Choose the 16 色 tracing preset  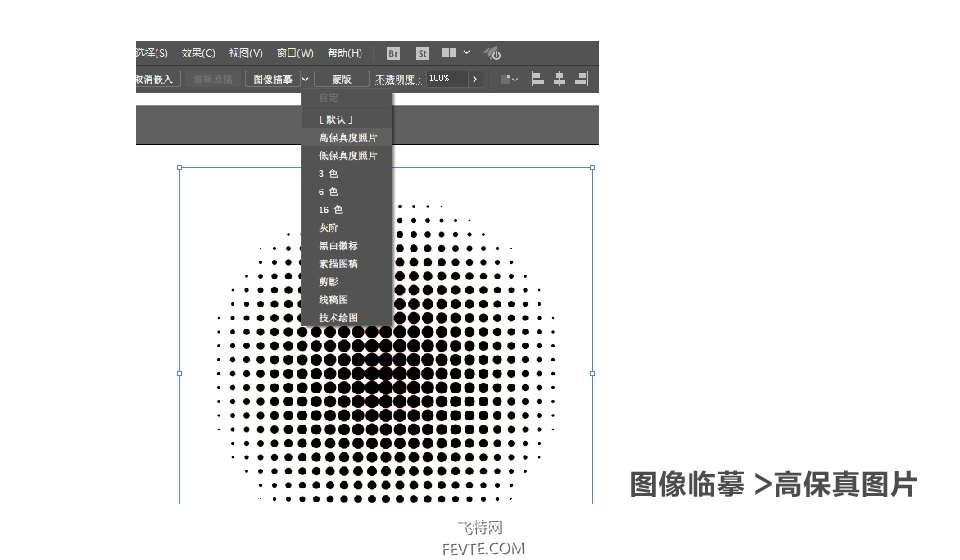point(331,210)
